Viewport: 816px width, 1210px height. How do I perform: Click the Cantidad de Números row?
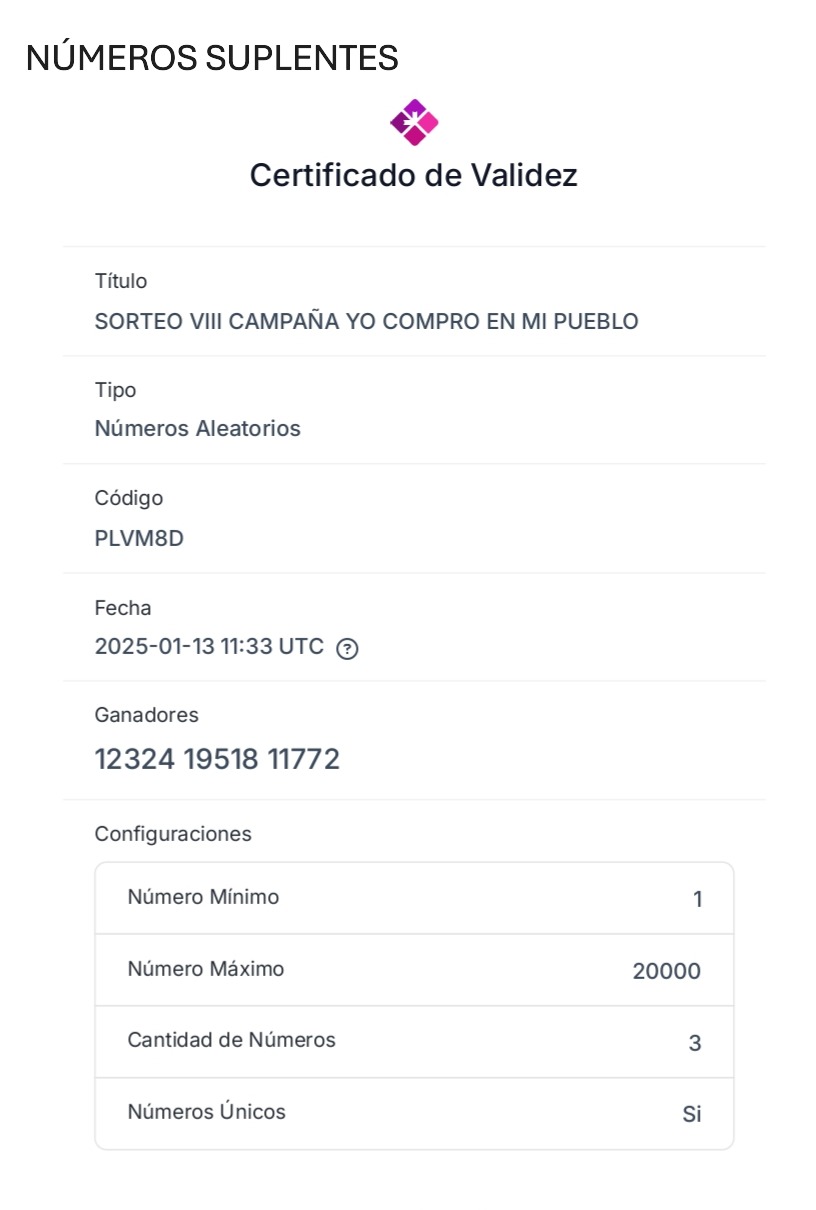click(414, 1042)
